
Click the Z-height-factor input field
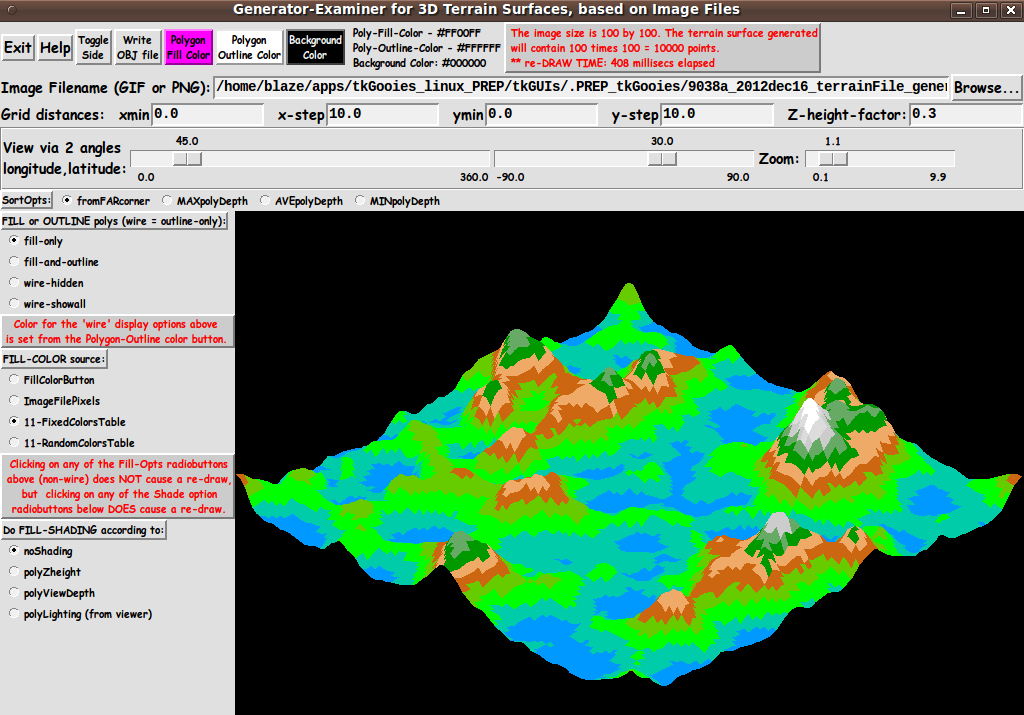pyautogui.click(x=966, y=114)
